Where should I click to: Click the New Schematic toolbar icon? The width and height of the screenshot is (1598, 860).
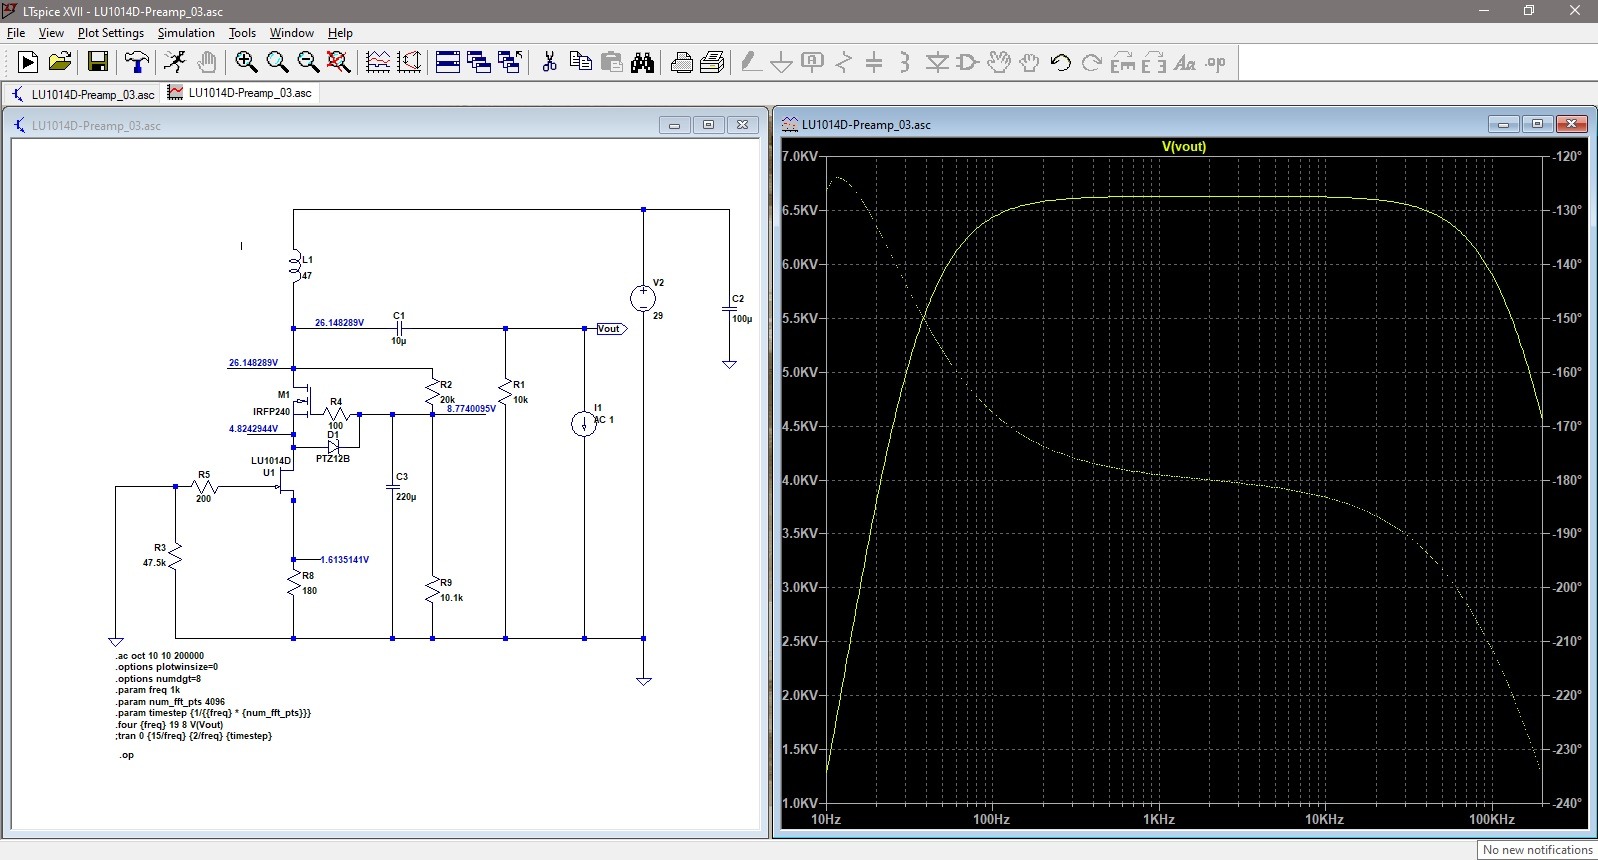[28, 63]
